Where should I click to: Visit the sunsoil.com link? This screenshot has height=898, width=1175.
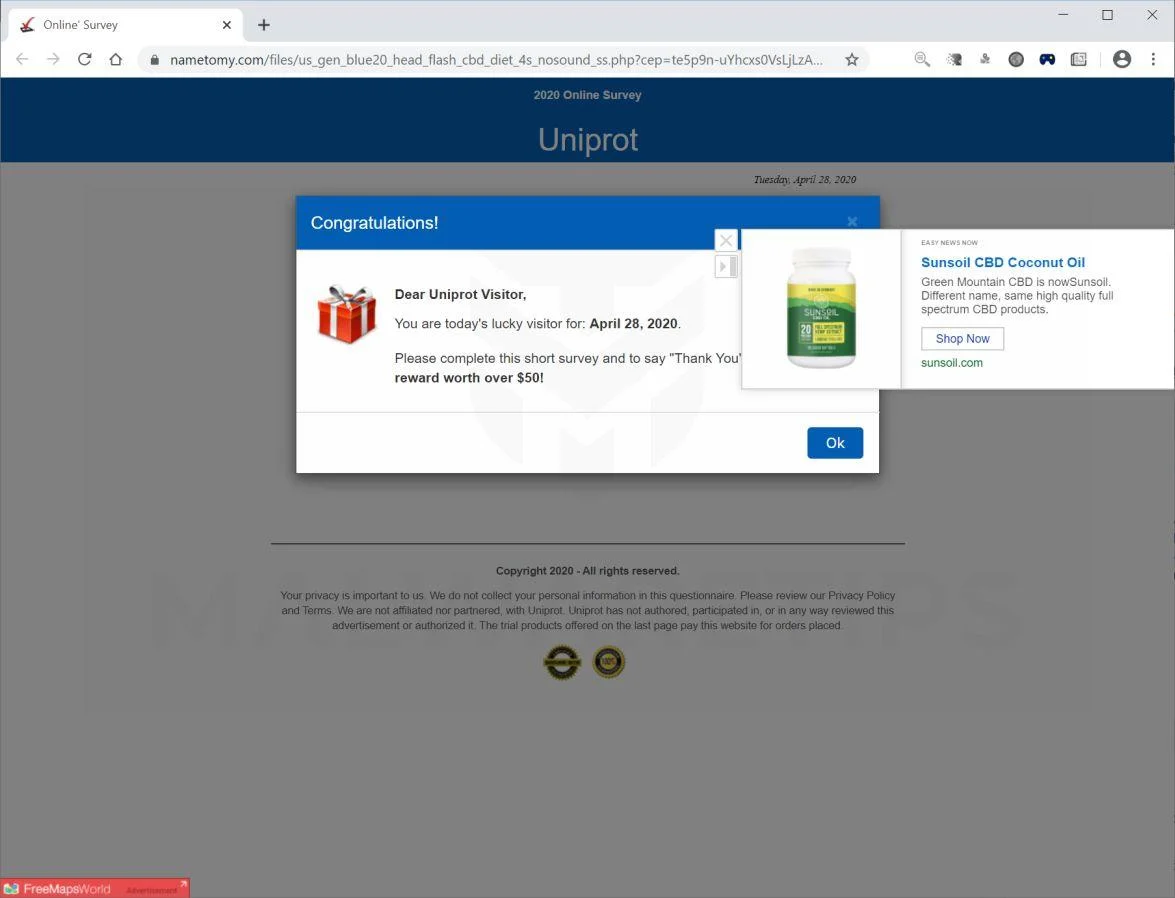pyautogui.click(x=952, y=363)
